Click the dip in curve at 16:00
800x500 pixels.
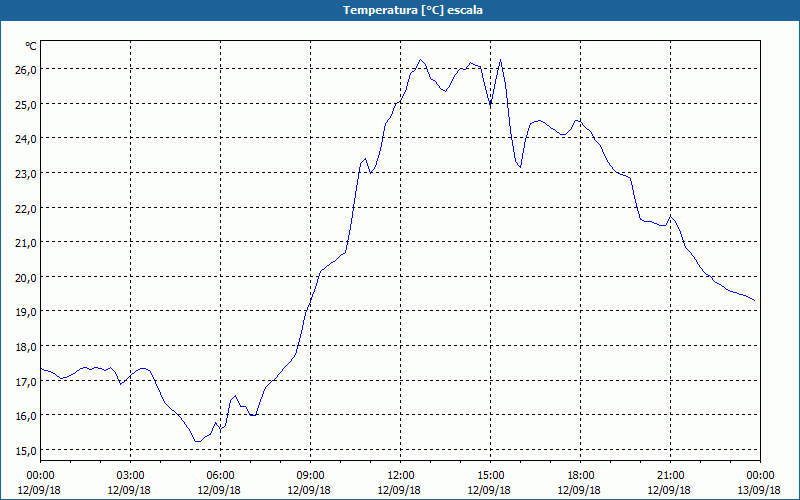pyautogui.click(x=520, y=167)
